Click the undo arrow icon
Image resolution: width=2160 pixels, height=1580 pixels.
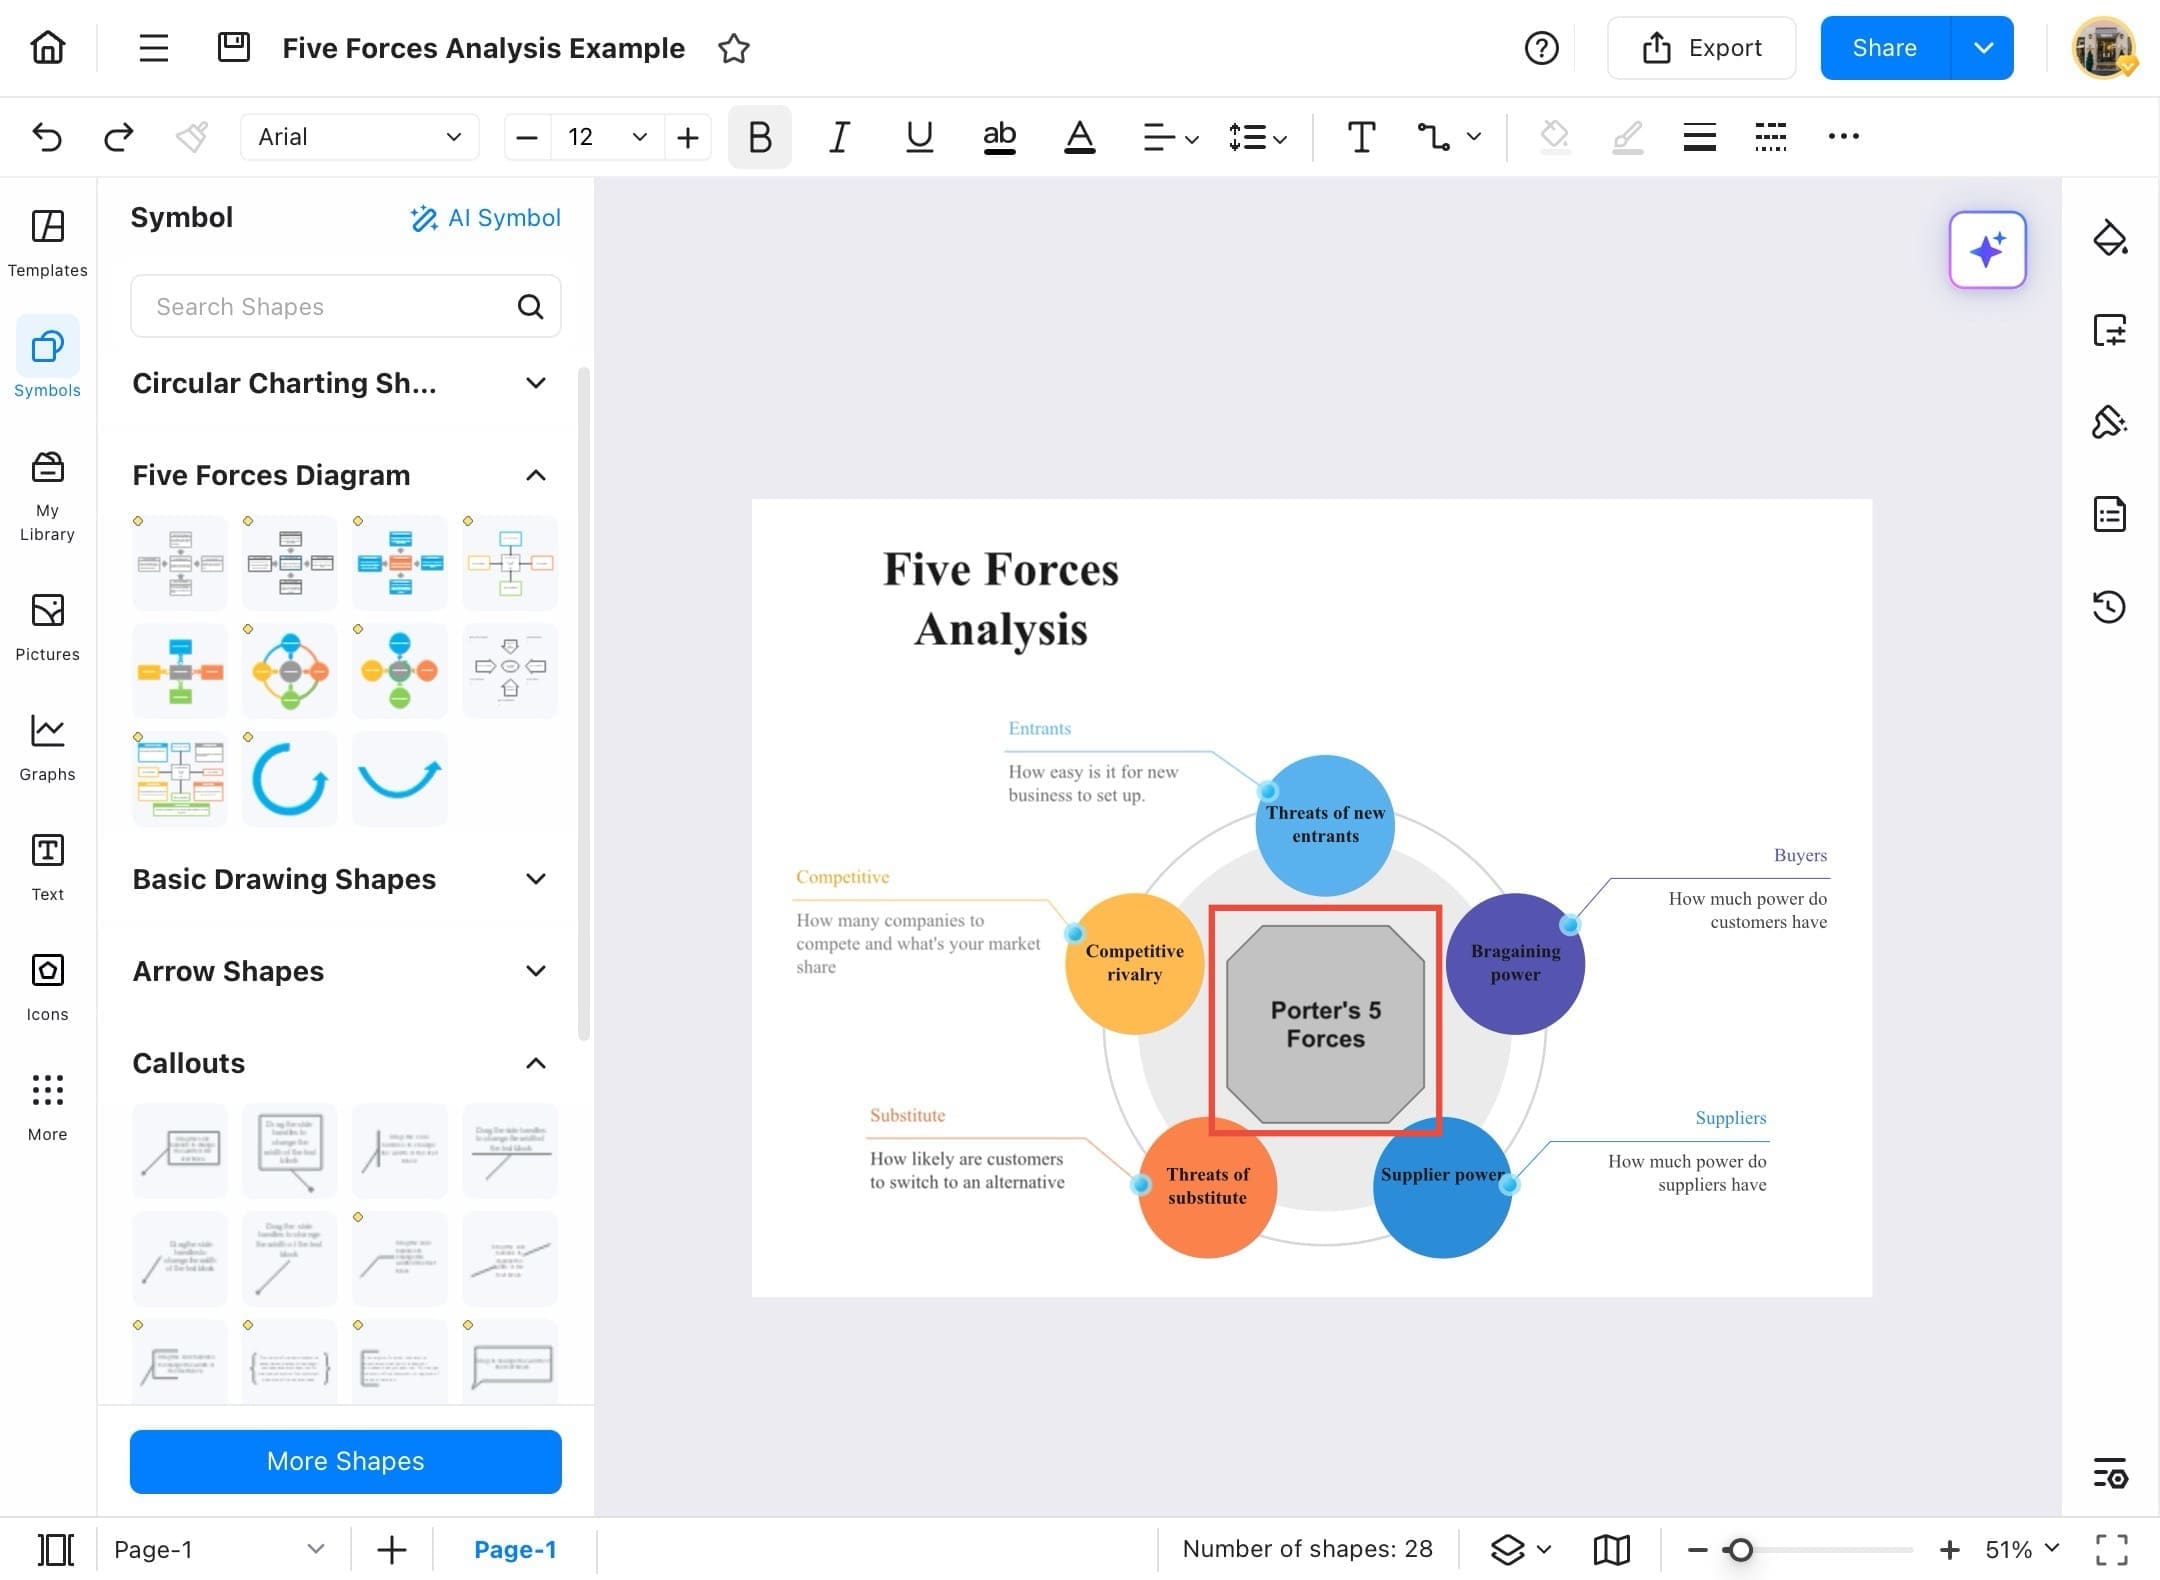click(x=47, y=137)
